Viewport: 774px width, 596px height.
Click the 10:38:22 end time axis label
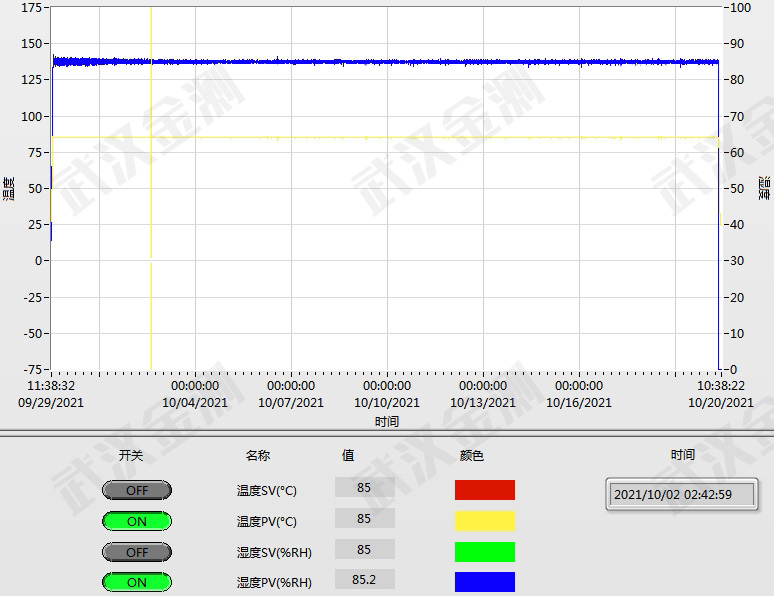[720, 385]
